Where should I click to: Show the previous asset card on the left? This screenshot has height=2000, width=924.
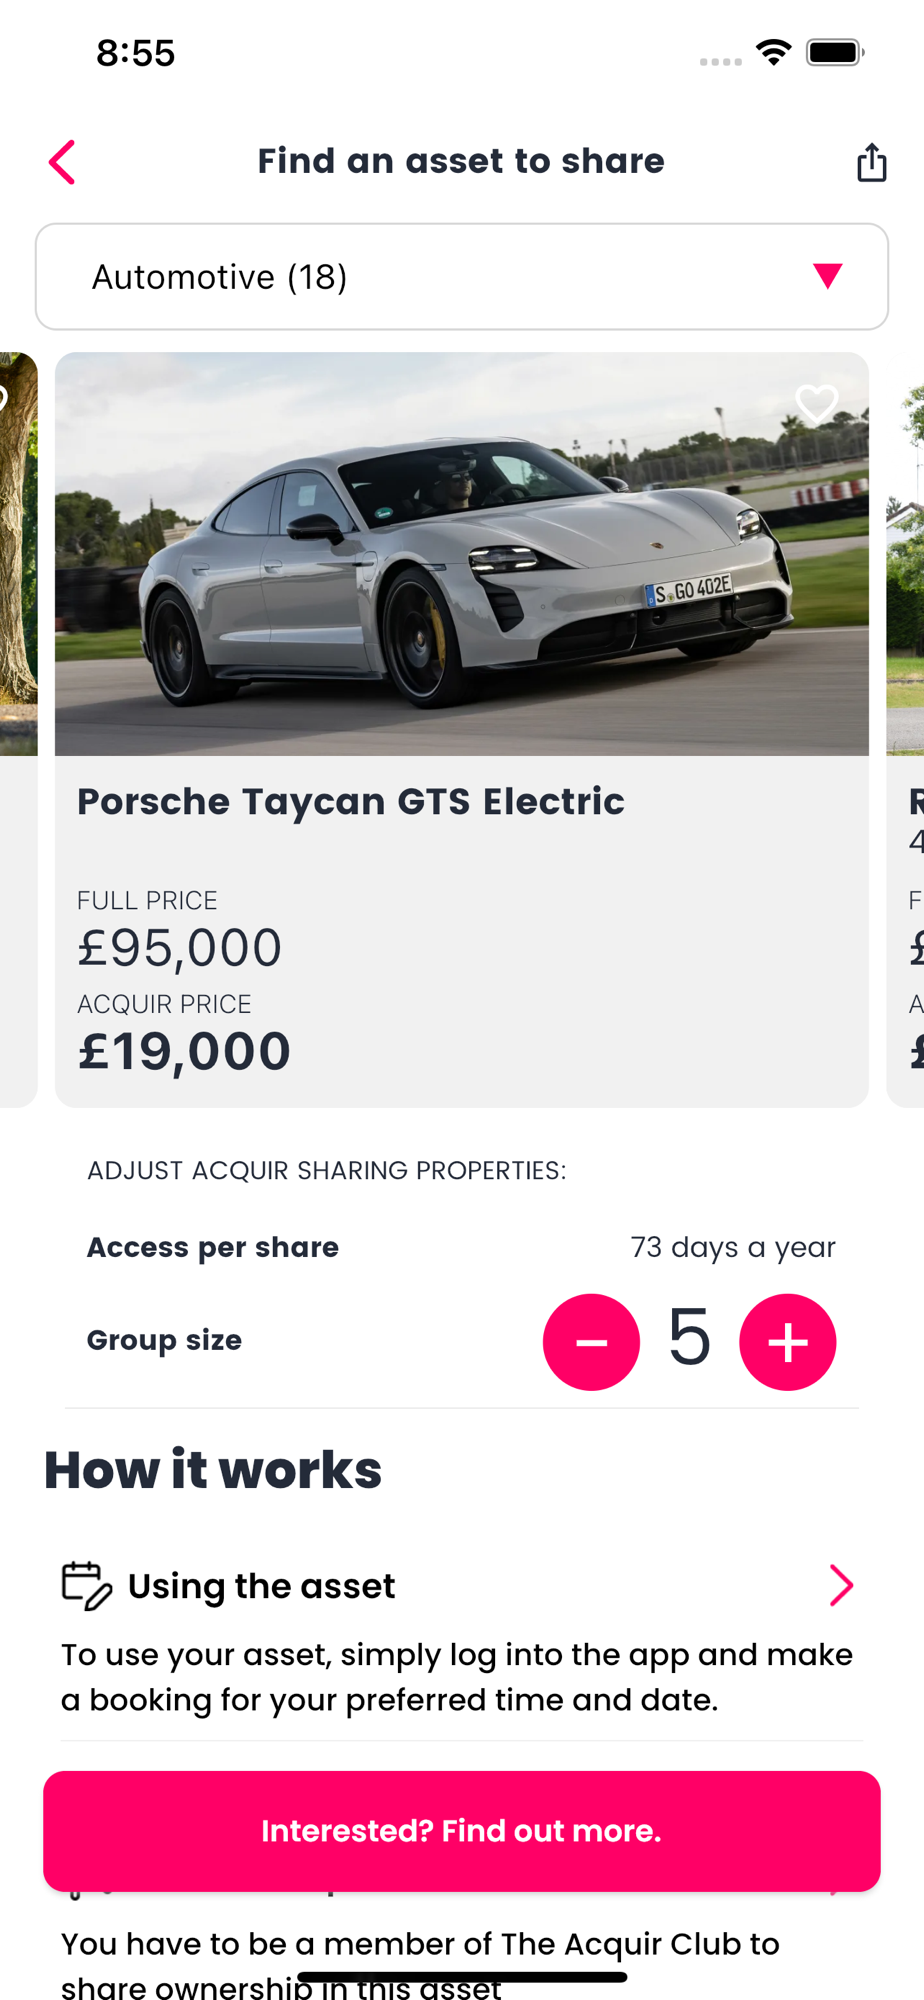pos(17,730)
